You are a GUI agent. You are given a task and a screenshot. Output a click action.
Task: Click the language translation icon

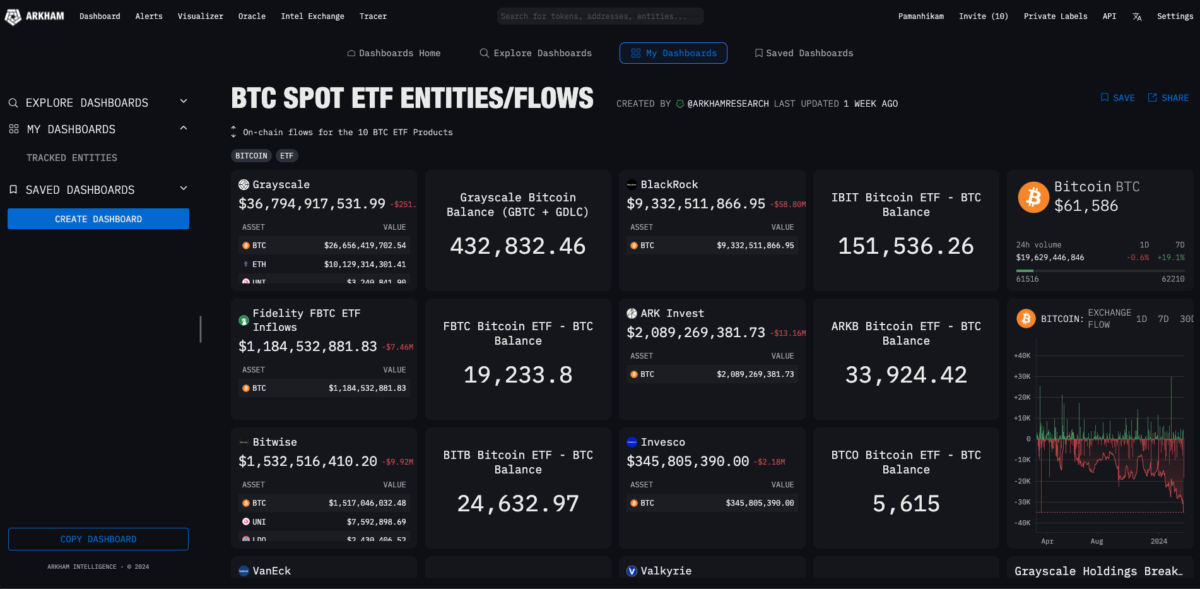pyautogui.click(x=1137, y=16)
